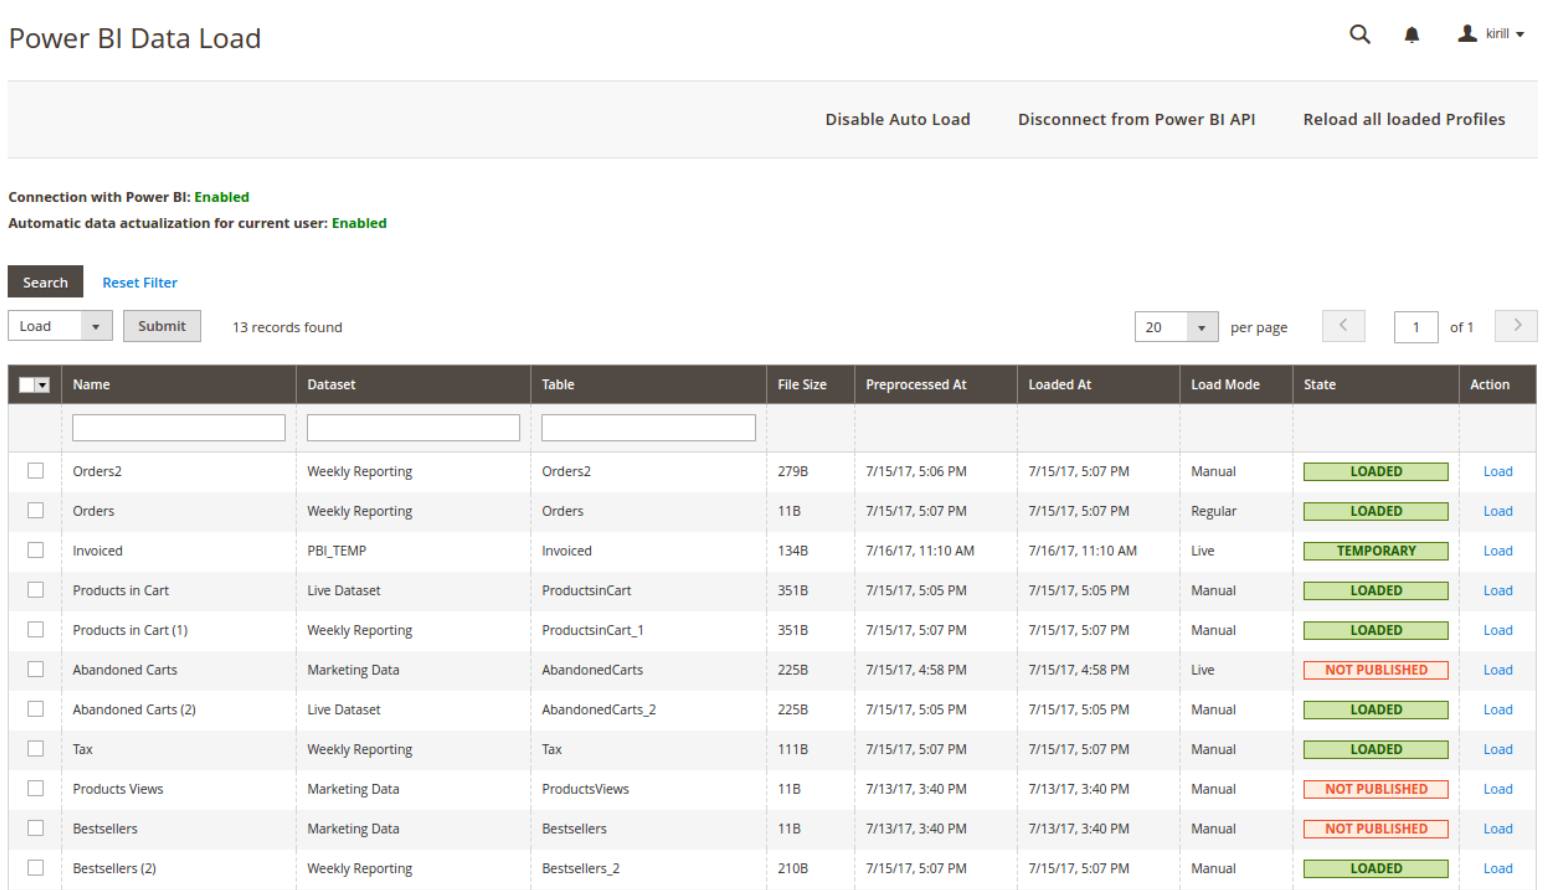This screenshot has height=890, width=1544.
Task: Sort by State column header
Action: tap(1319, 384)
